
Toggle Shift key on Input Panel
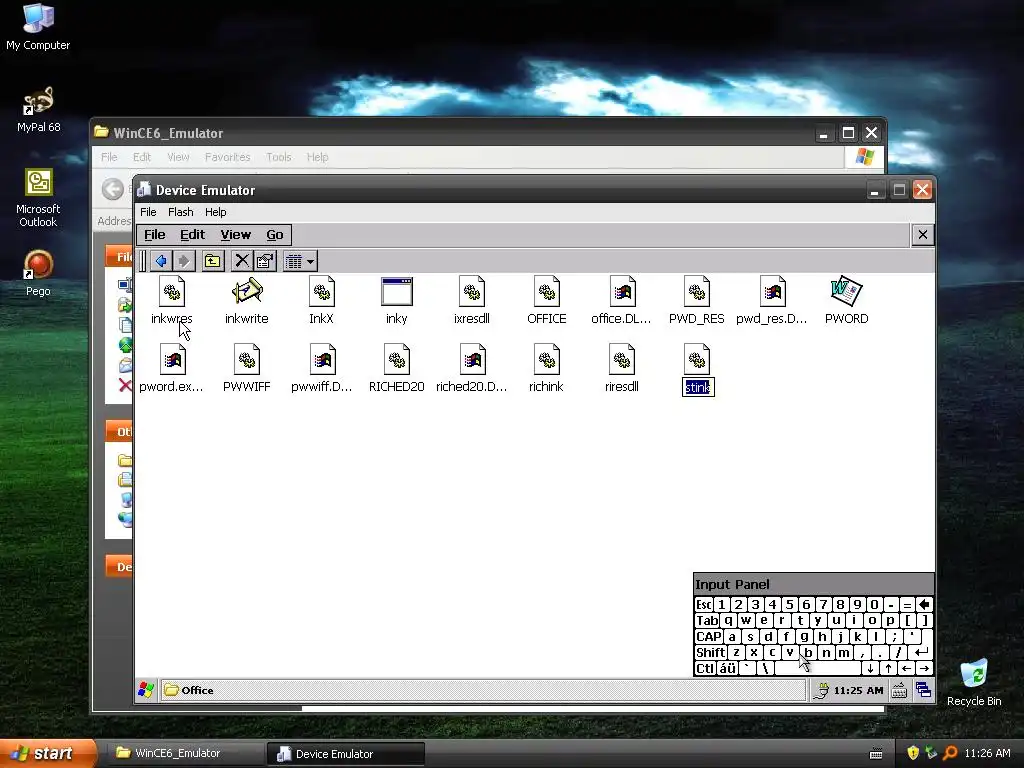711,652
